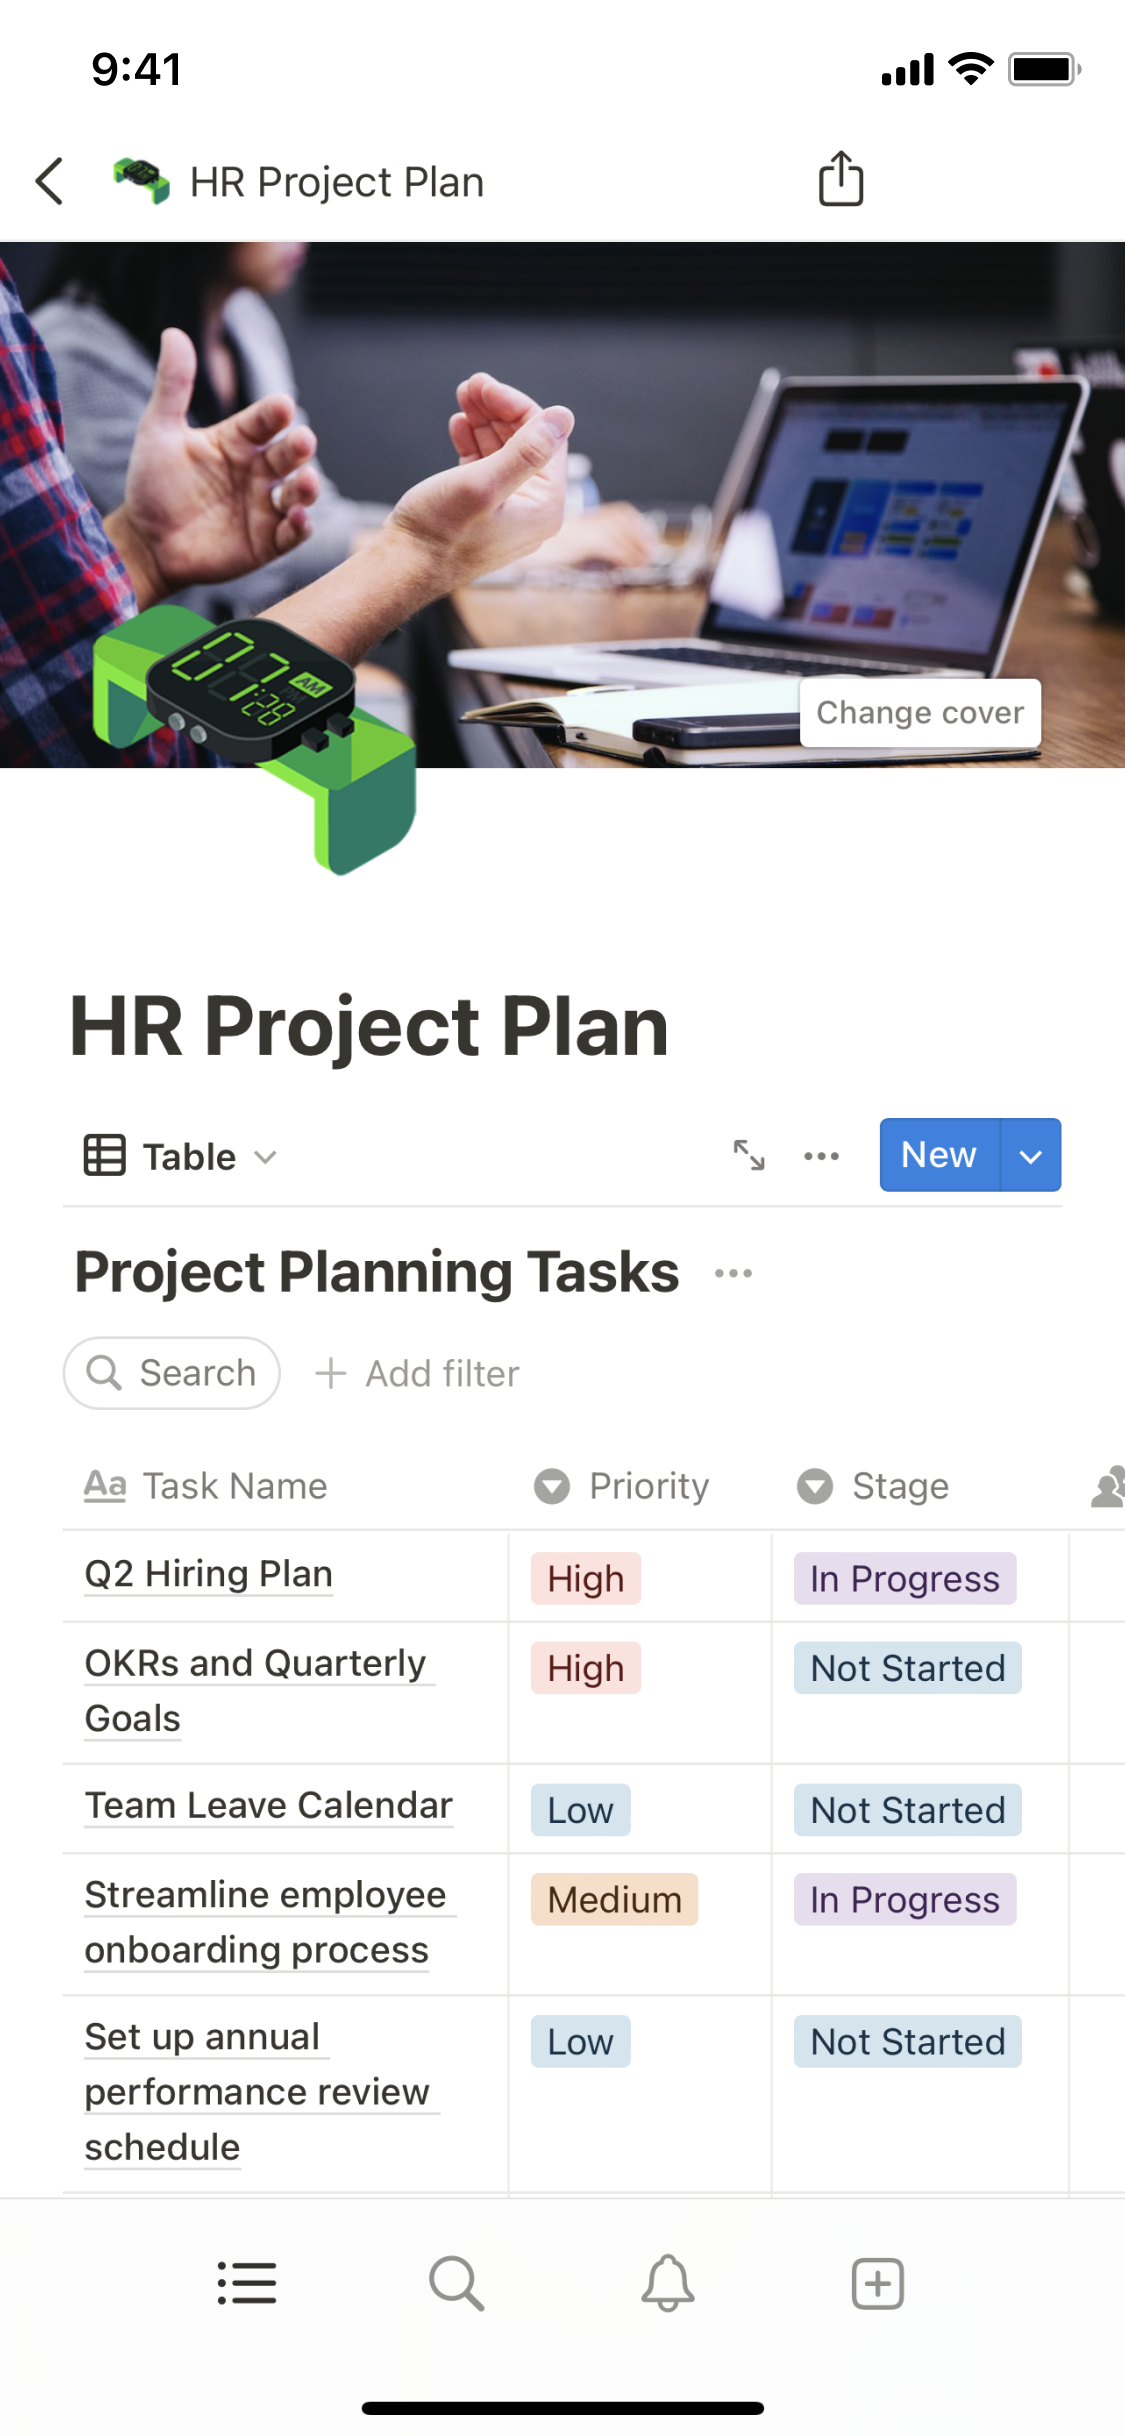Select the Medium priority tag
The width and height of the screenshot is (1125, 2436).
click(614, 1900)
